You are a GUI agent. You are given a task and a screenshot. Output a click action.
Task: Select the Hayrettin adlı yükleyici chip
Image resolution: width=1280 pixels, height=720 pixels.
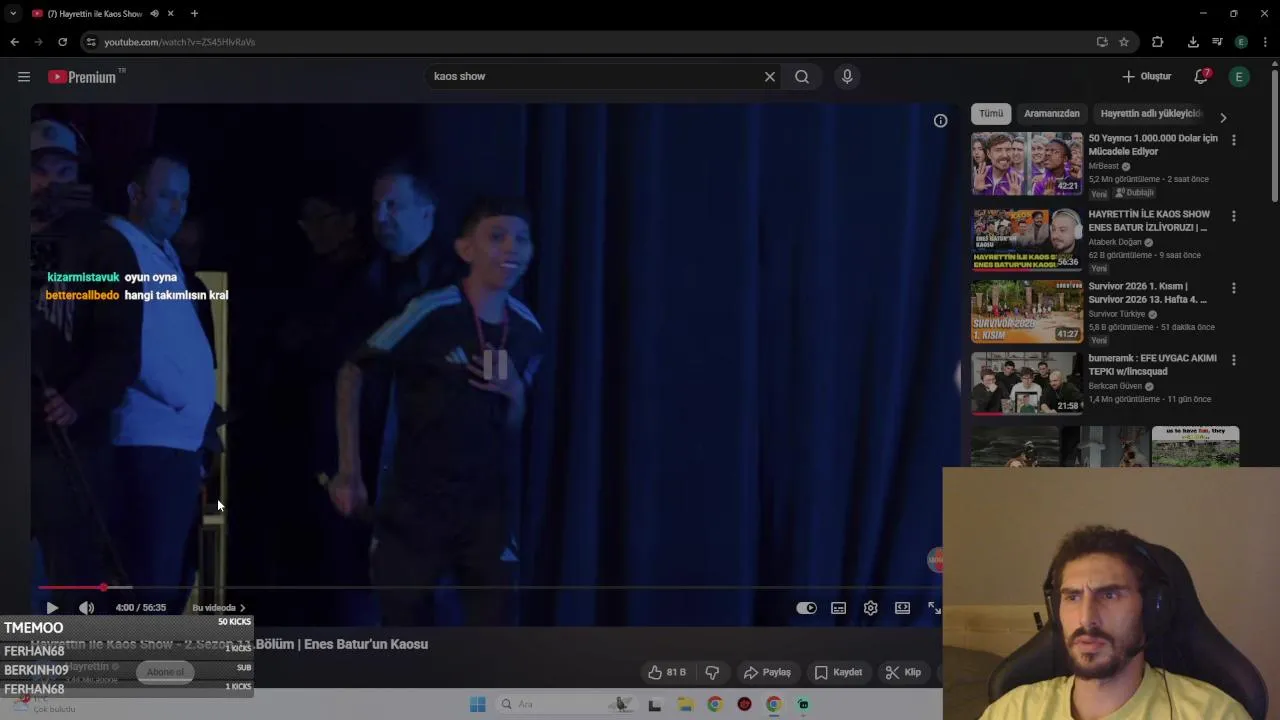pyautogui.click(x=1151, y=114)
